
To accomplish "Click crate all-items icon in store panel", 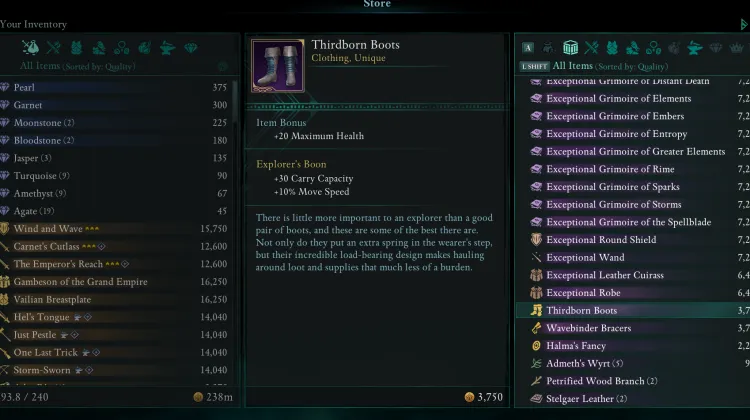I will pos(570,47).
